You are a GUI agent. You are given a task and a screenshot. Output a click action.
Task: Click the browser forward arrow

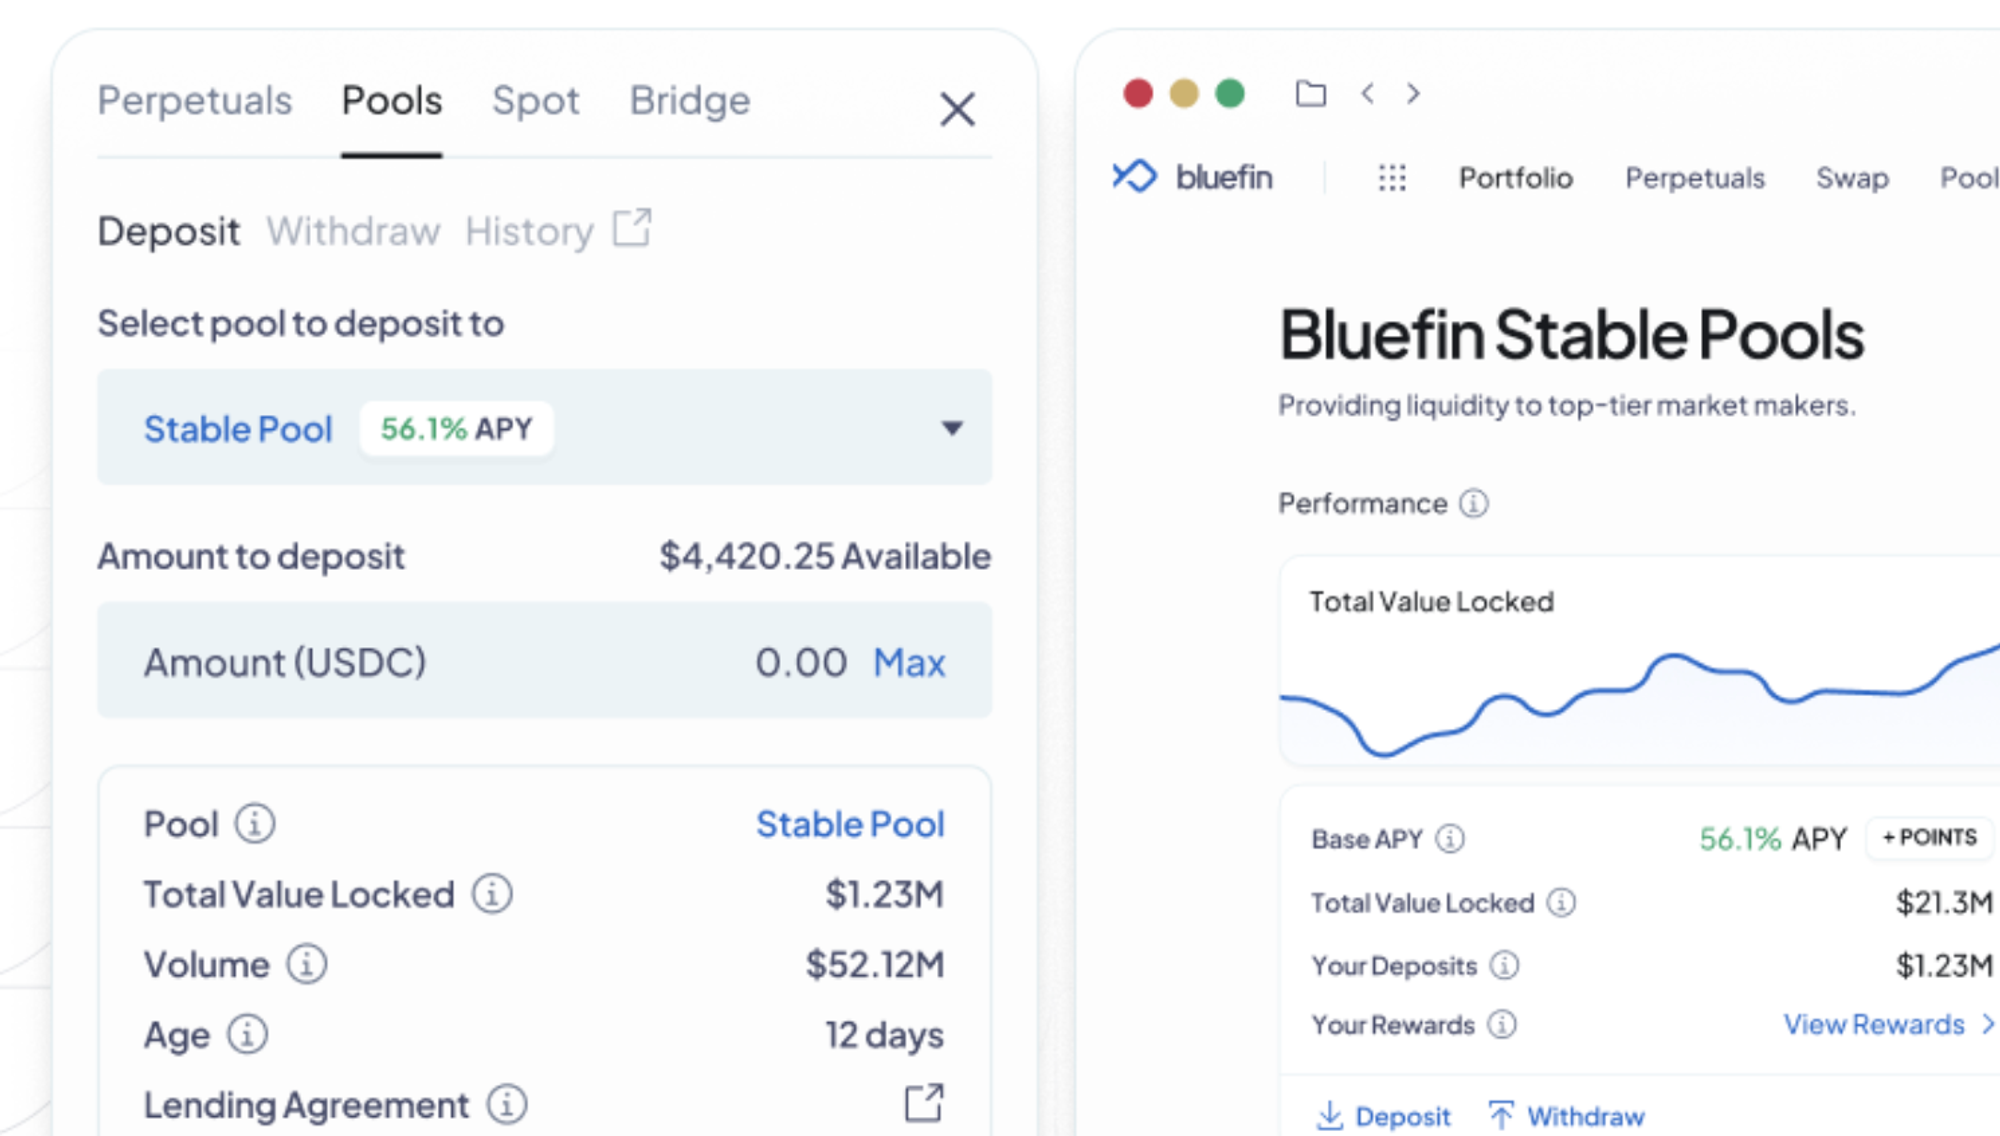[1413, 94]
